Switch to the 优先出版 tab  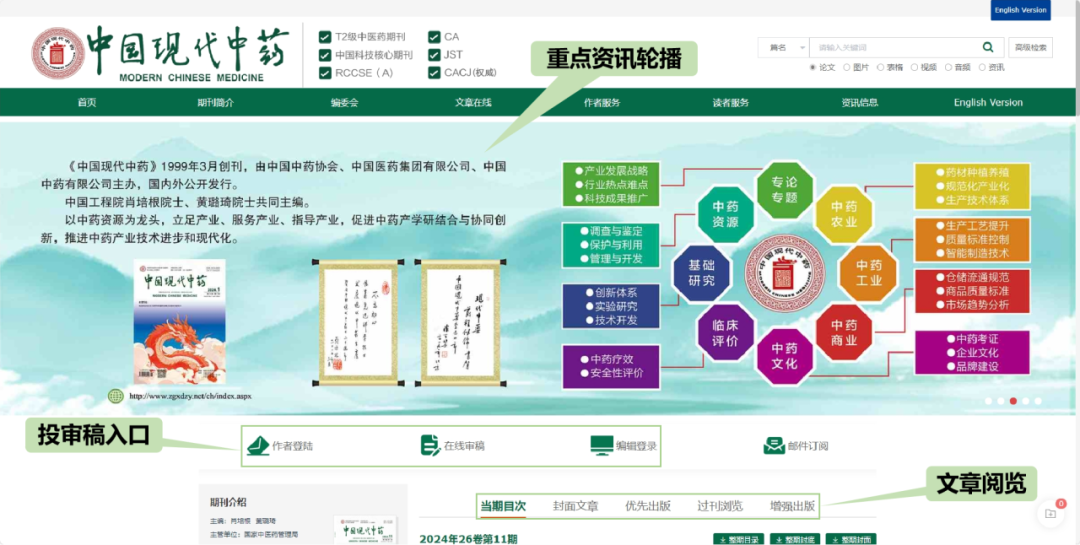click(x=647, y=506)
